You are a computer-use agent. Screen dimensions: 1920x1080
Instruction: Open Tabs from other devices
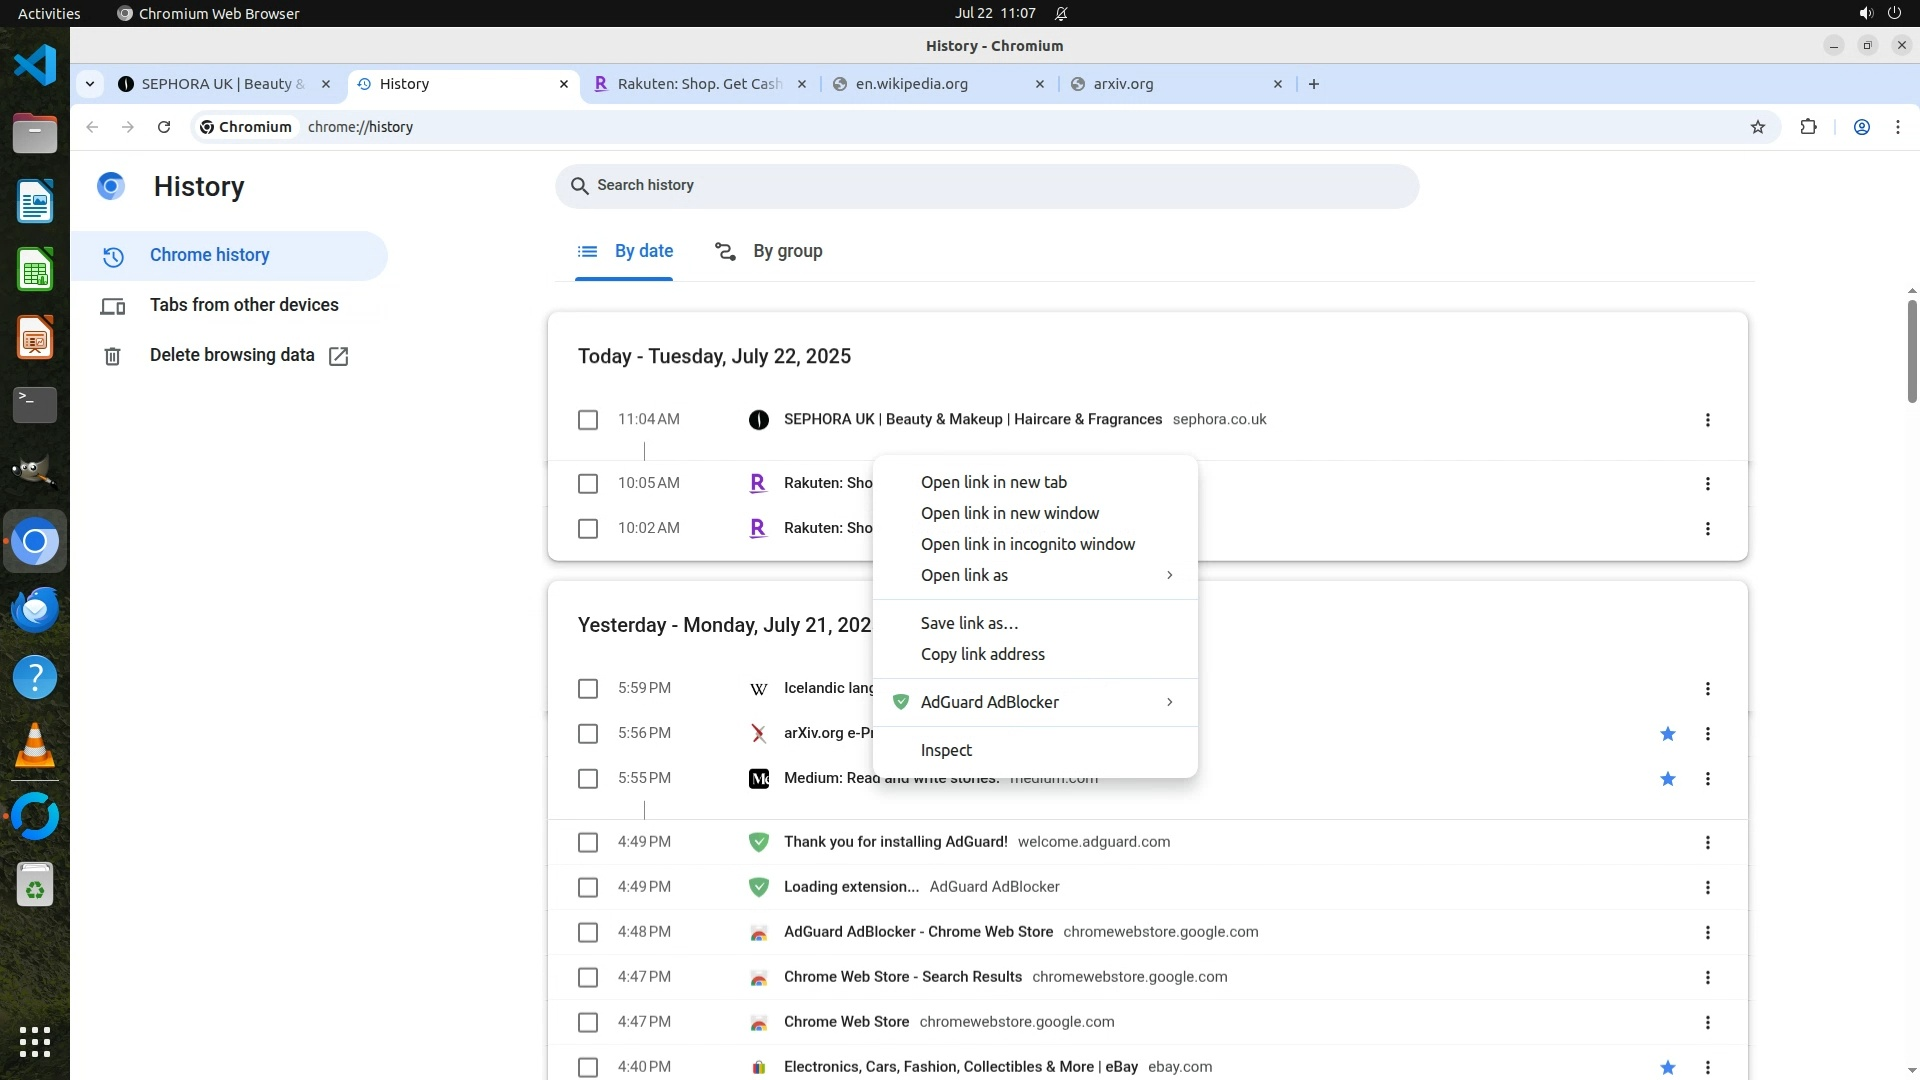coord(244,305)
